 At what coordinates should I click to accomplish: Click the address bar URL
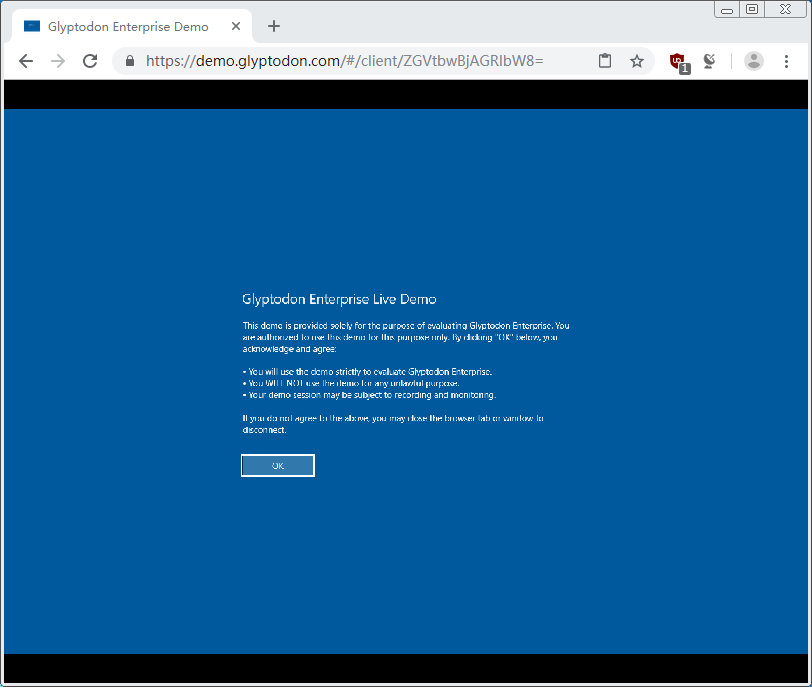pos(344,61)
